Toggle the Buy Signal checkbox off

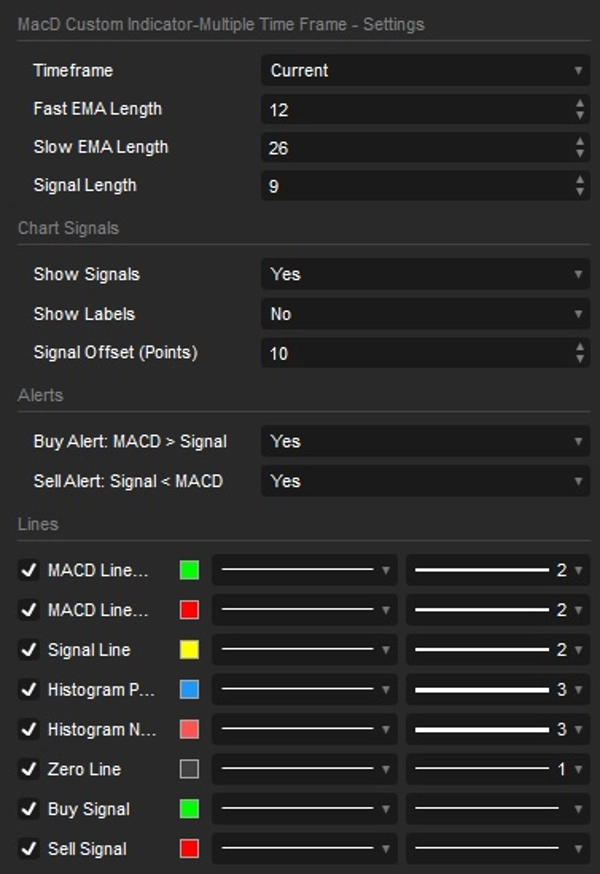coord(29,809)
